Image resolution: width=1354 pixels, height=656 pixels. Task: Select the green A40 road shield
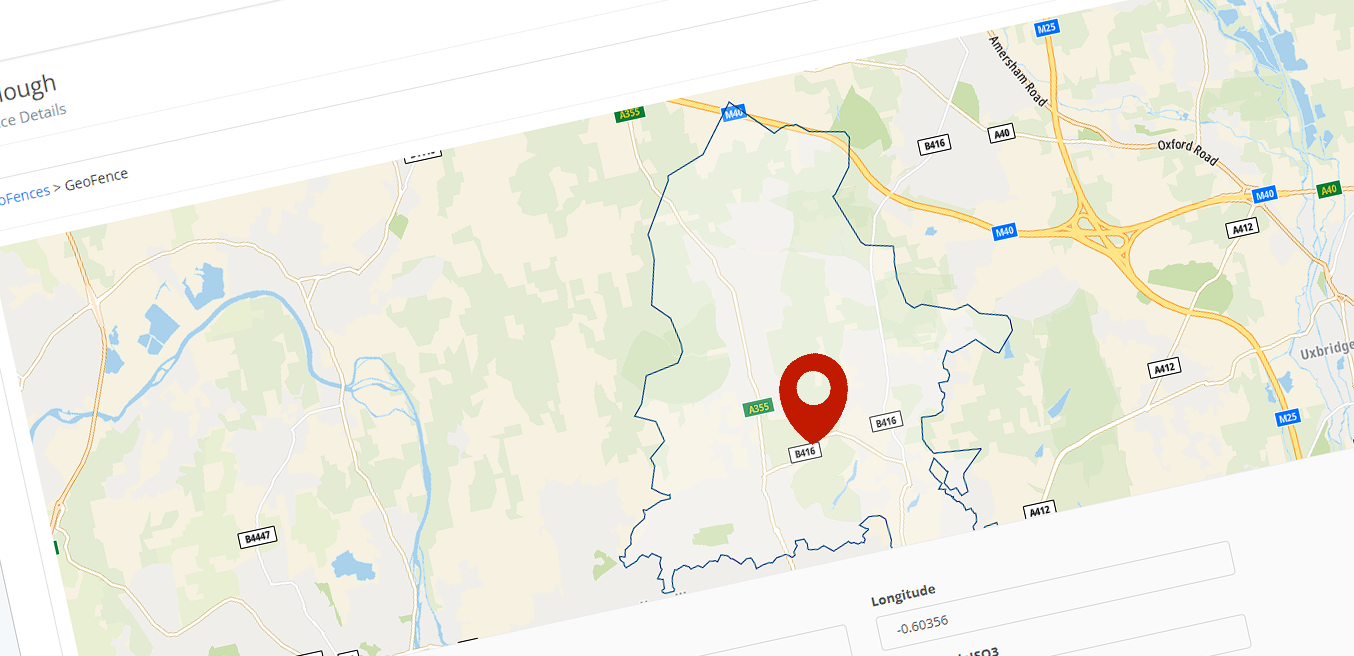click(1329, 189)
